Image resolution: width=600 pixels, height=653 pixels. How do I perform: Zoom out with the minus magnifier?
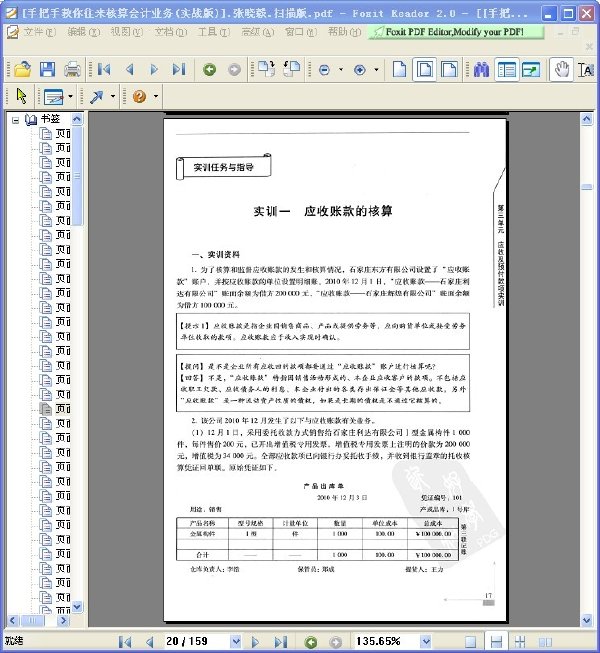(x=324, y=70)
